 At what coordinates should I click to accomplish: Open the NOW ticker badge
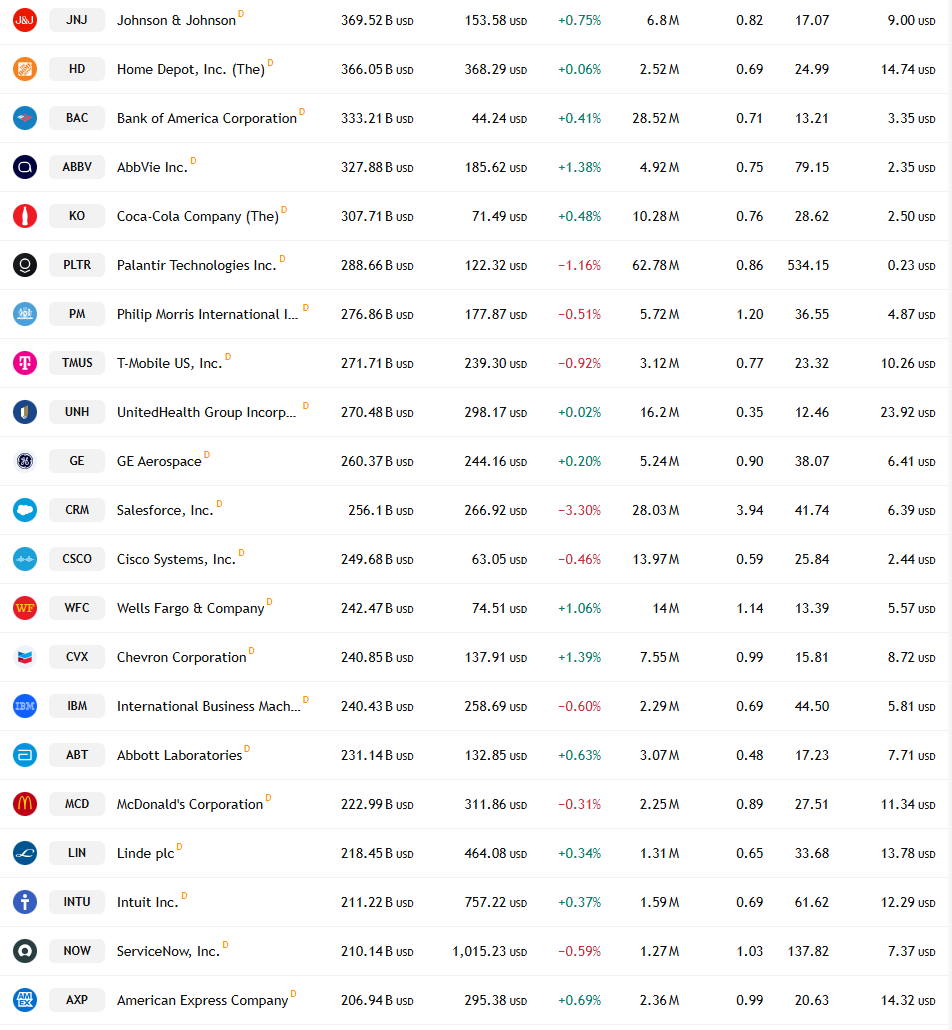pyautogui.click(x=77, y=951)
